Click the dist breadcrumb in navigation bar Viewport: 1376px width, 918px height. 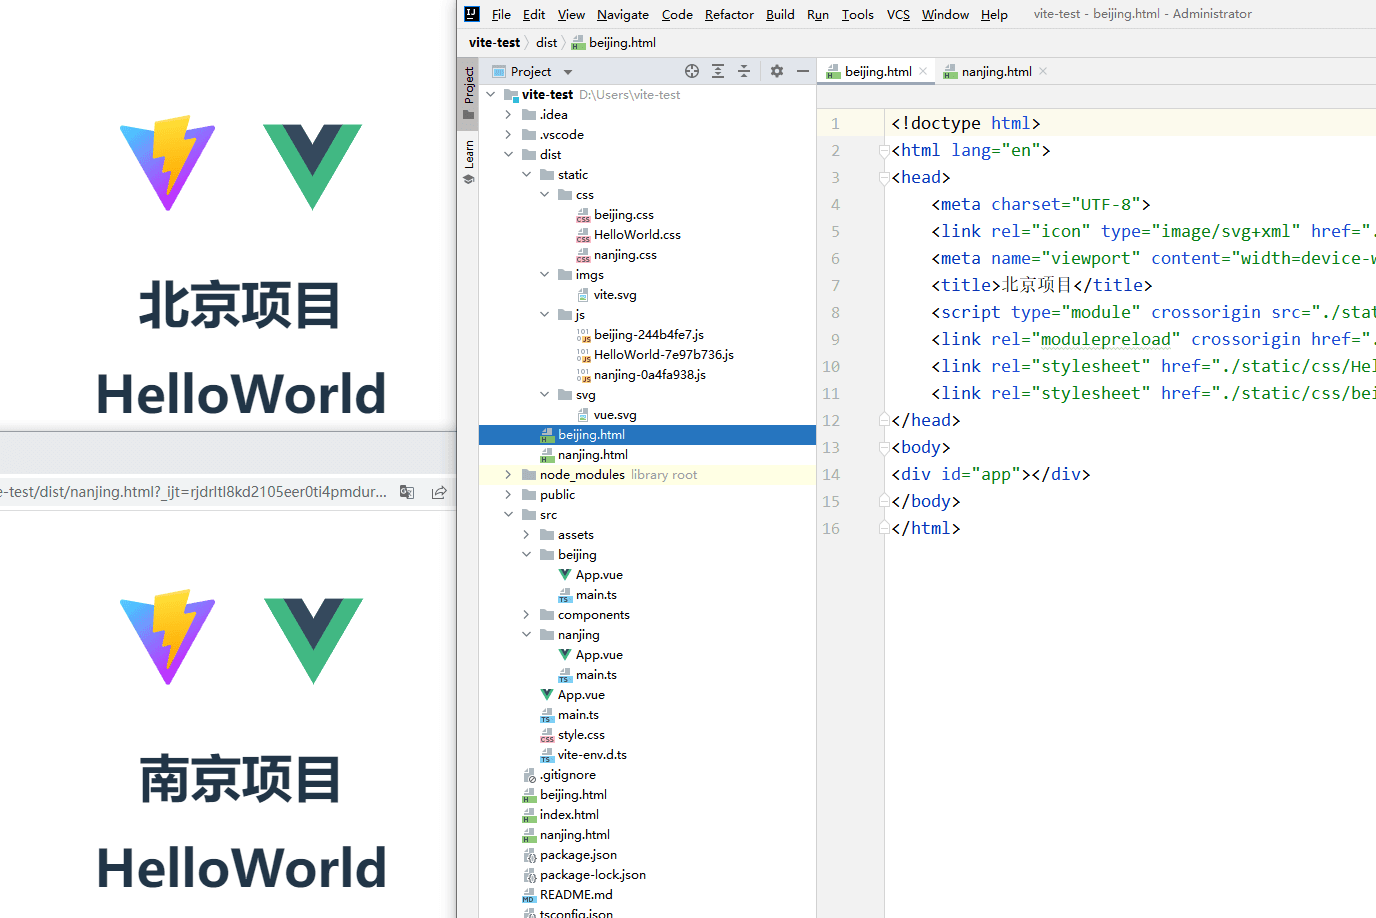tap(546, 43)
